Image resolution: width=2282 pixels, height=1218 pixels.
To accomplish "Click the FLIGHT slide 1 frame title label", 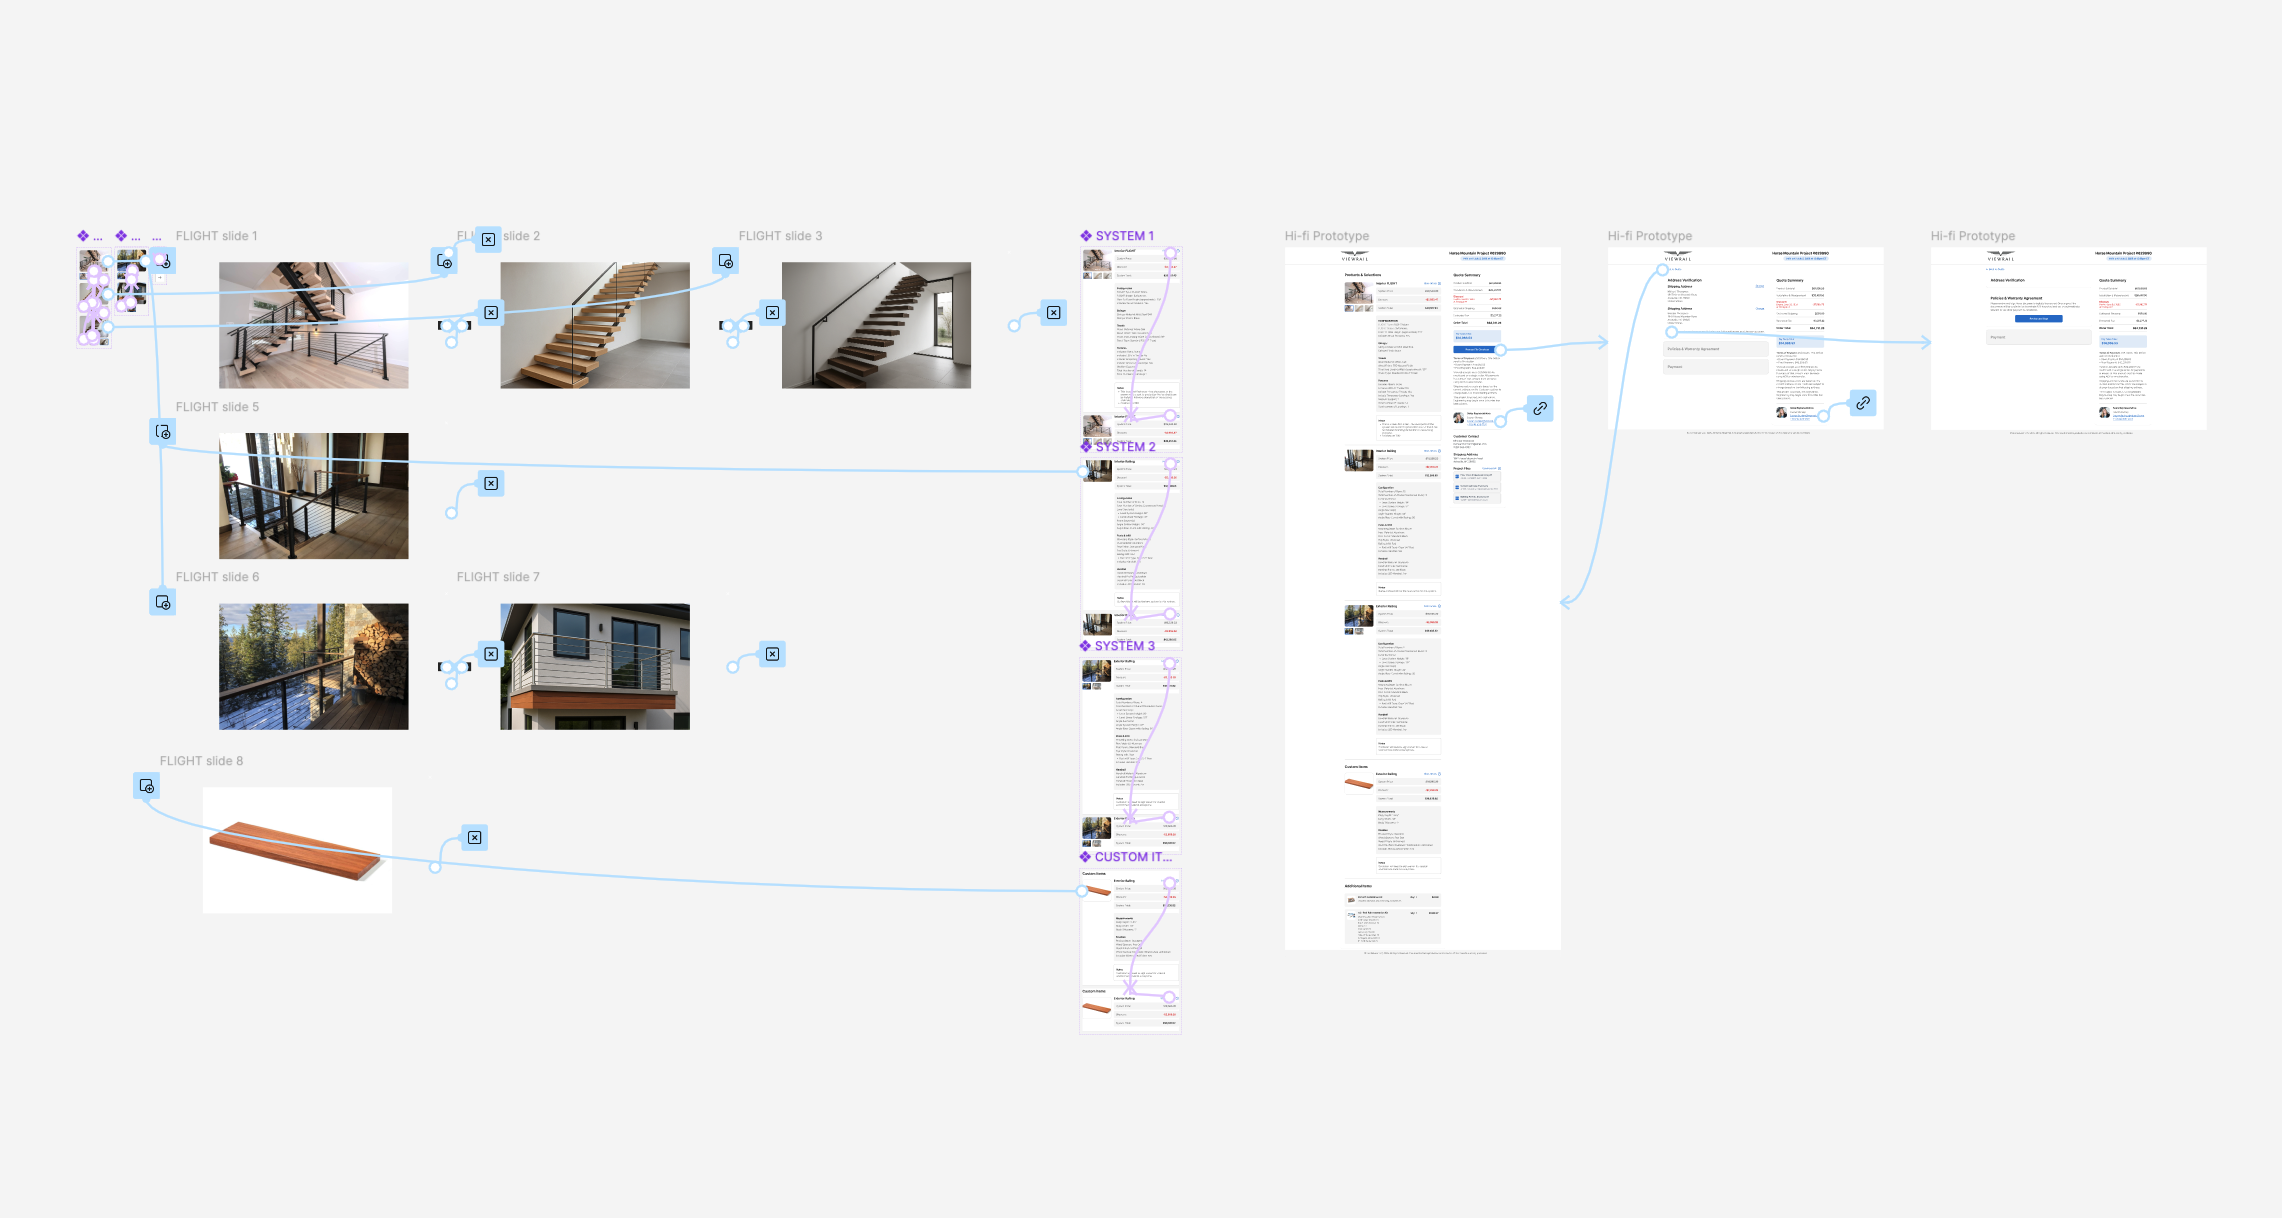I will [216, 235].
